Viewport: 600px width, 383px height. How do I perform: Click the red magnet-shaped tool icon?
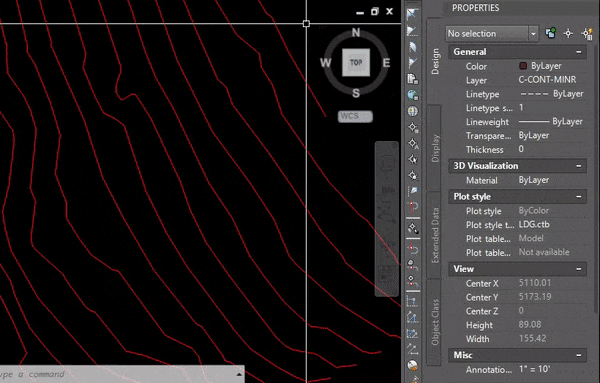pos(414,207)
